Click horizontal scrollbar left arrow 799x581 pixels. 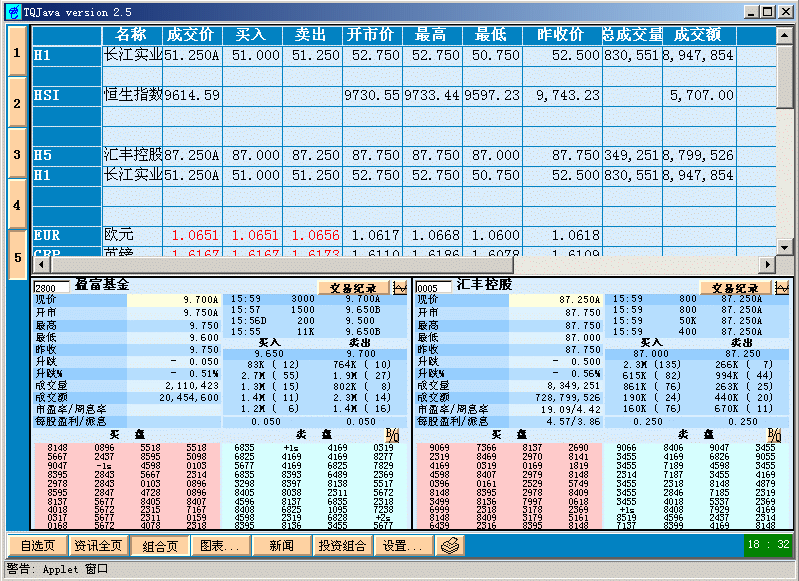[x=42, y=265]
